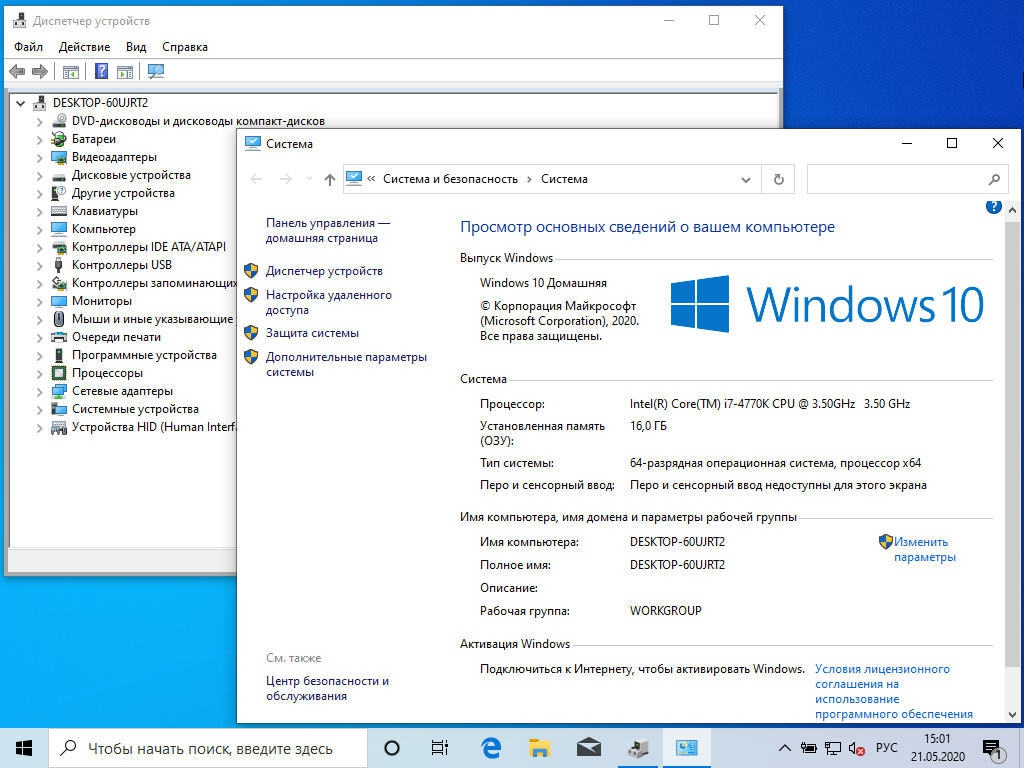1024x768 pixels.
Task: Select the Мониторы category icon
Action: coord(59,301)
